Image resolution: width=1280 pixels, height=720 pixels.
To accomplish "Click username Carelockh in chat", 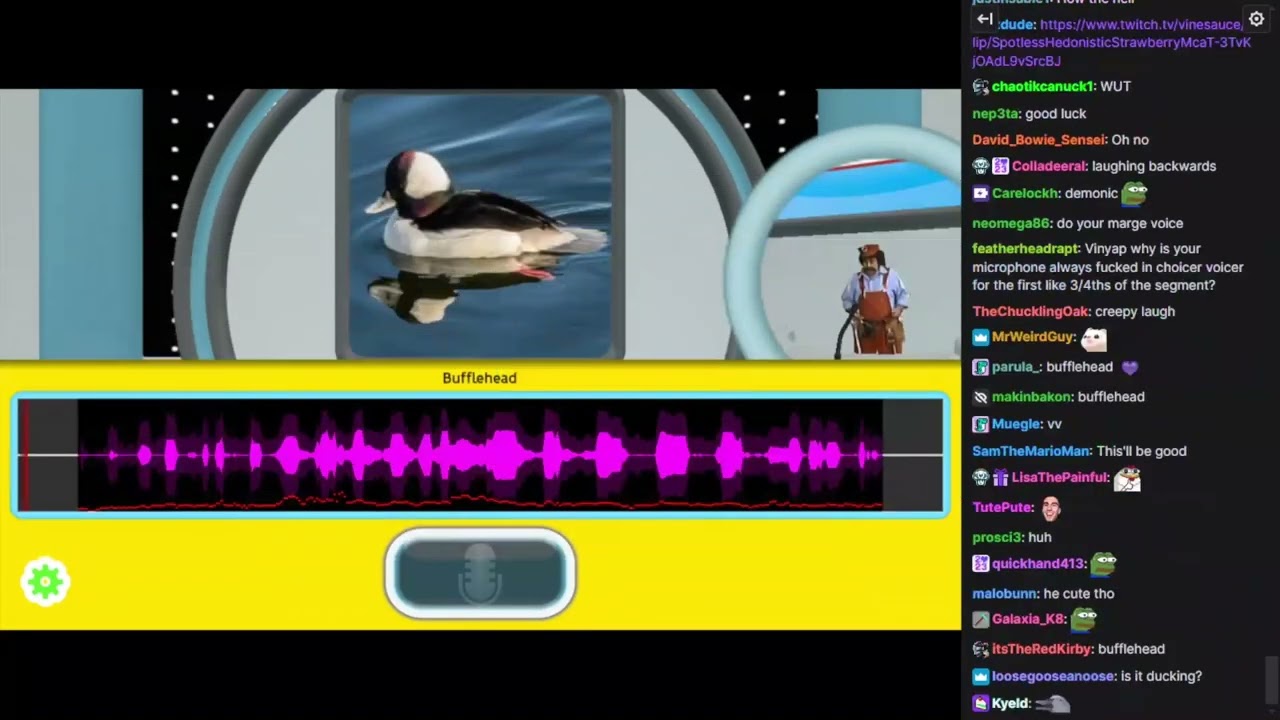I will coord(1024,194).
